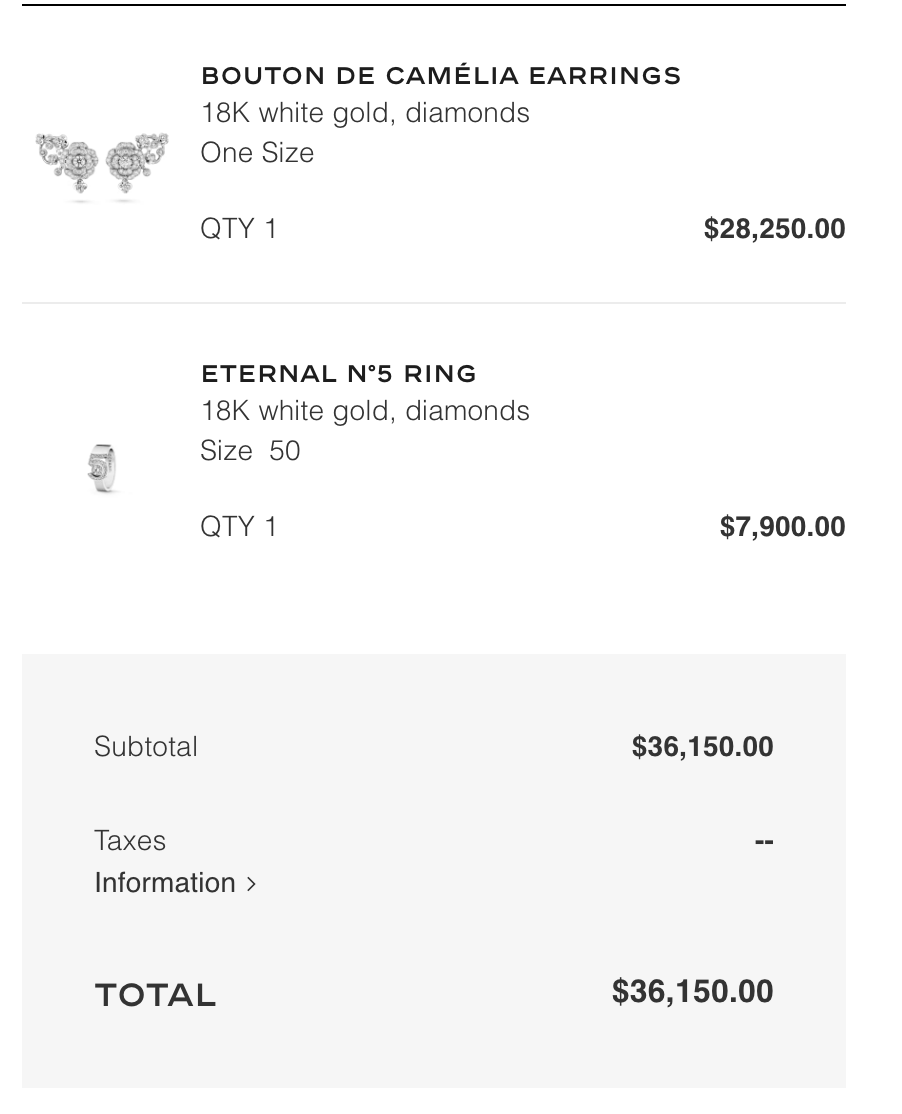Click the ring's 18K white gold description

[x=365, y=412]
